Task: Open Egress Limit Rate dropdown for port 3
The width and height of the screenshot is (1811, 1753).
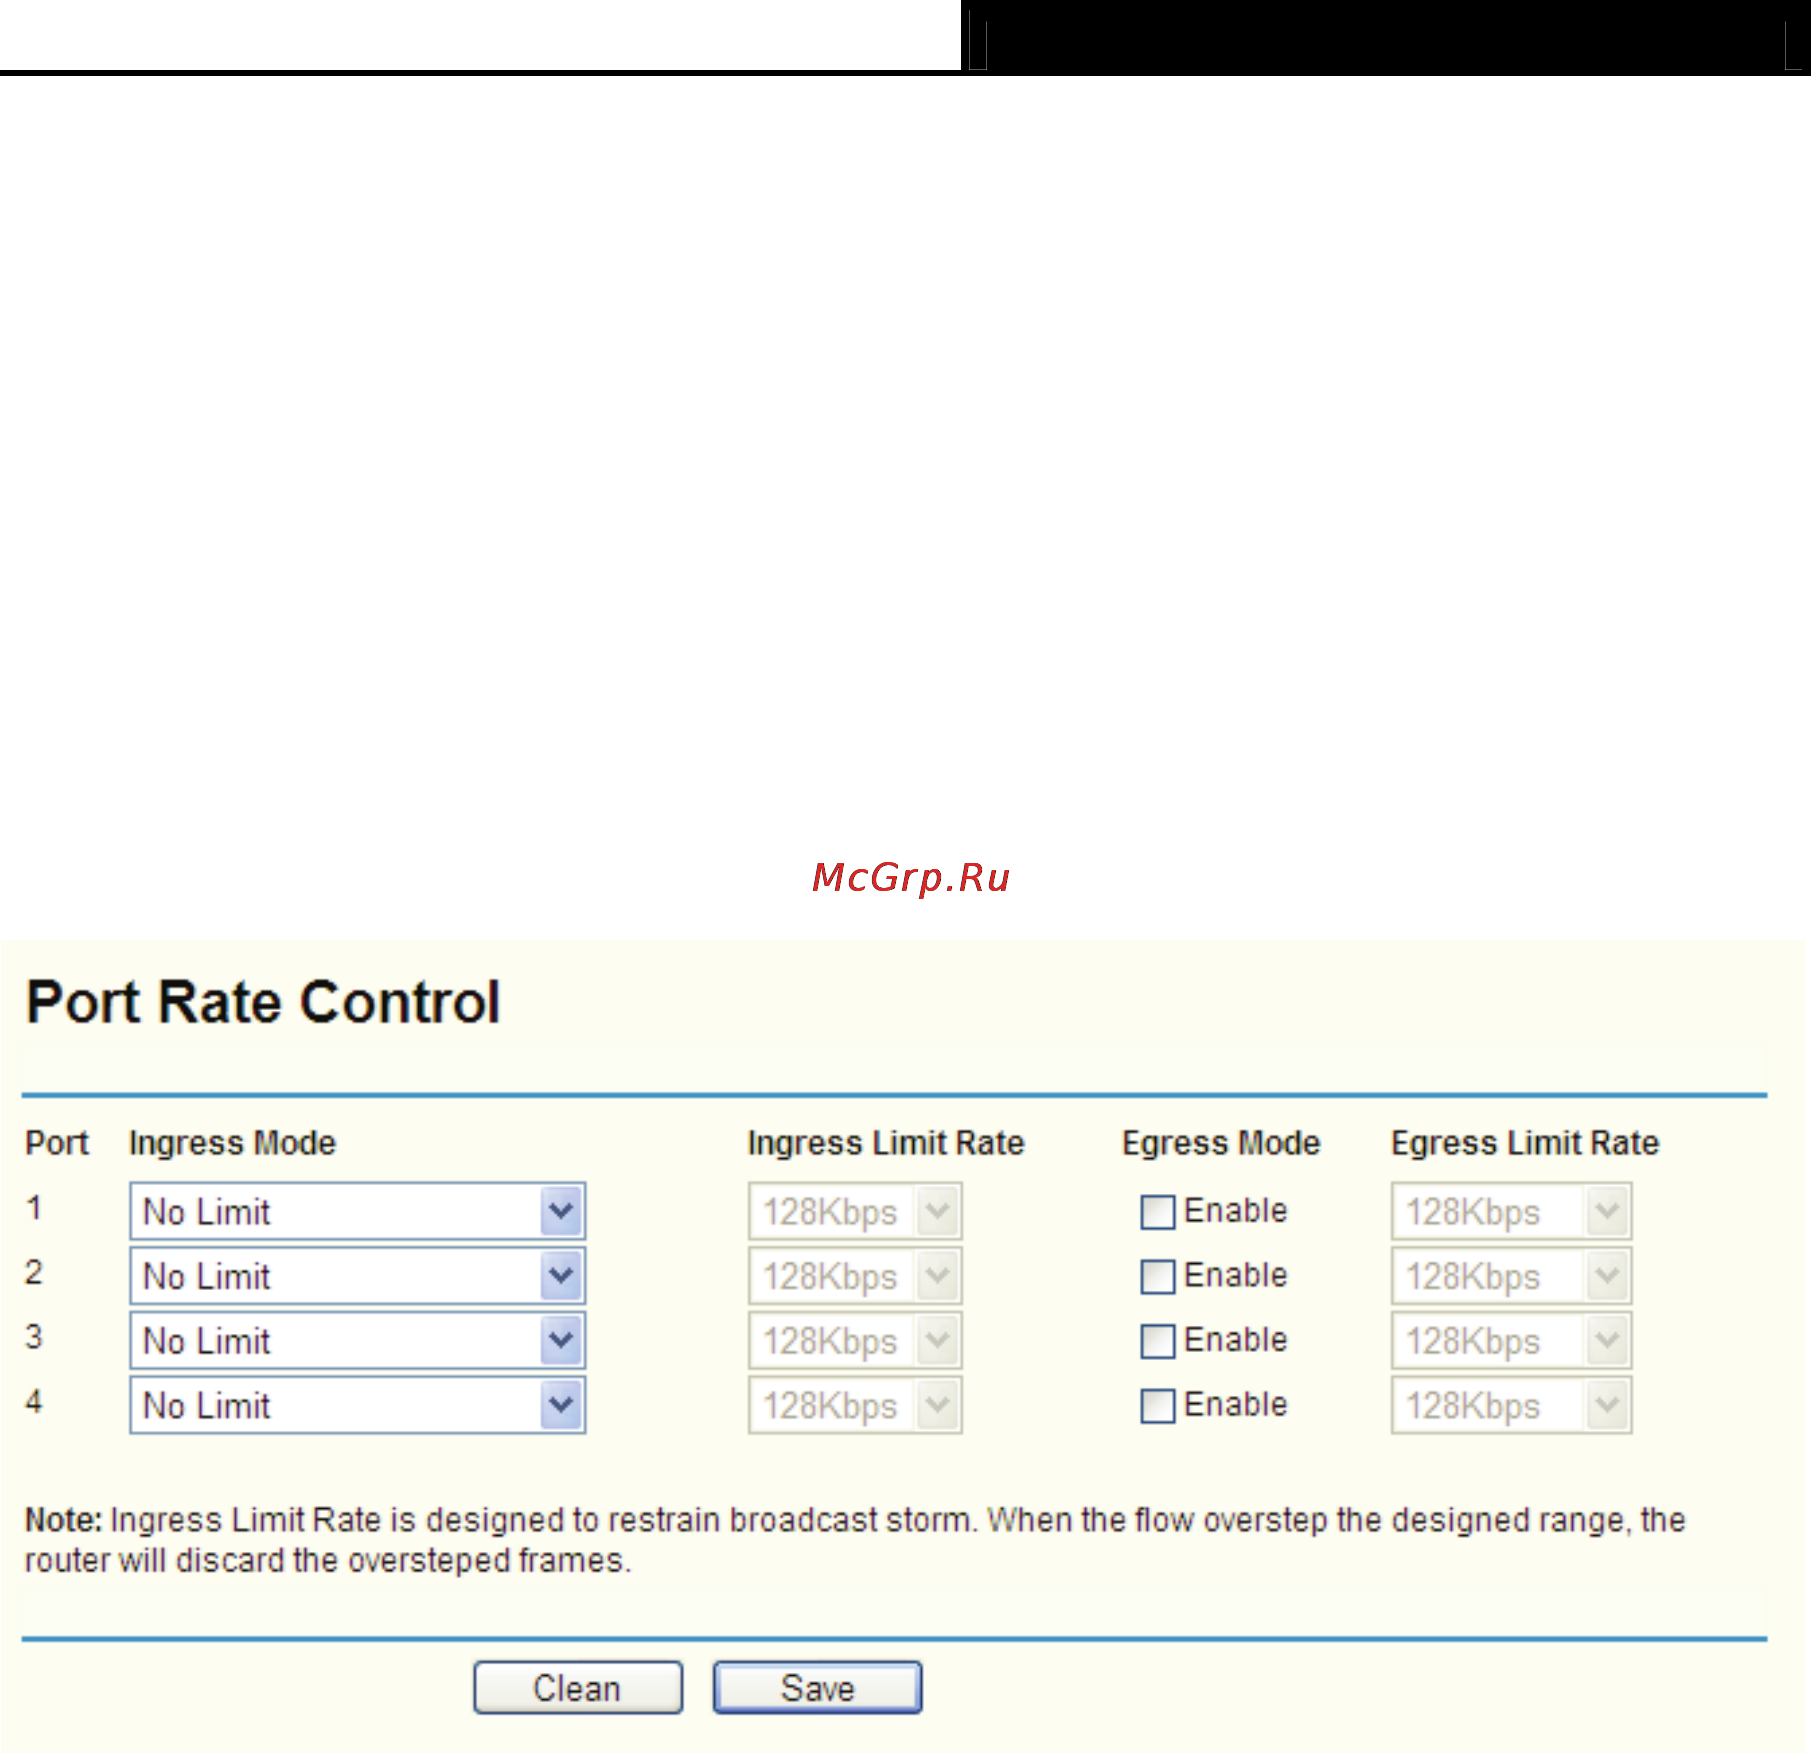Action: point(1511,1340)
